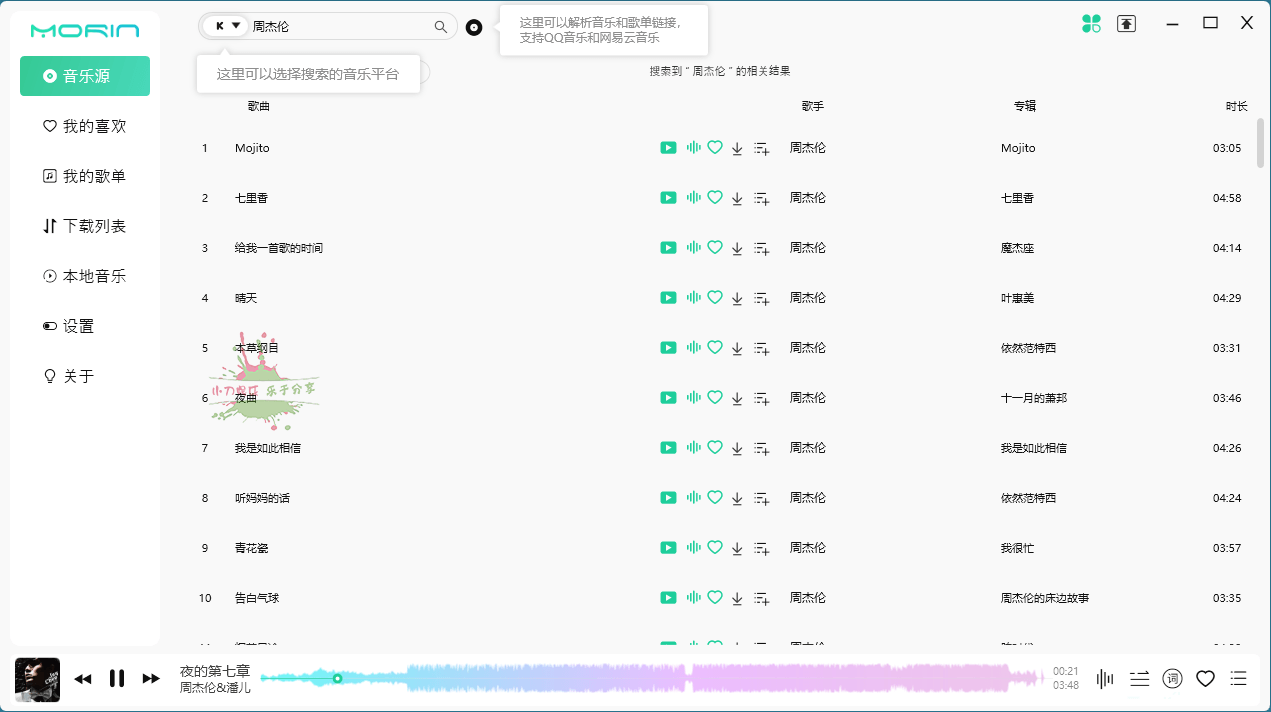Viewport: 1271px width, 712px height.
Task: Open the lyrics (词) panel in player bar
Action: tap(1171, 678)
